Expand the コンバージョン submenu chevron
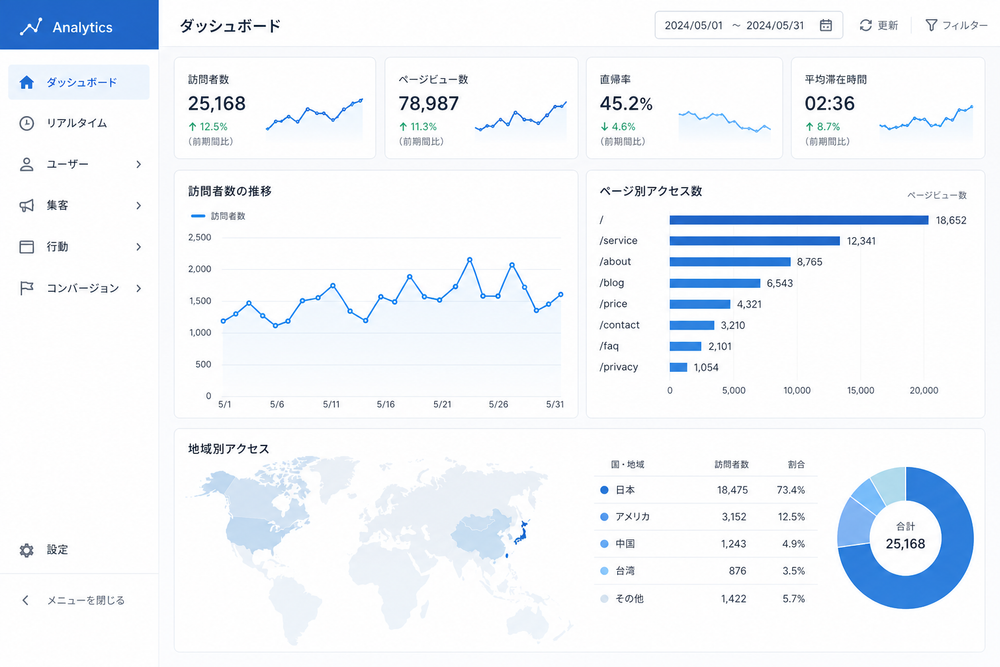Viewport: 1000px width, 667px height. click(x=138, y=288)
